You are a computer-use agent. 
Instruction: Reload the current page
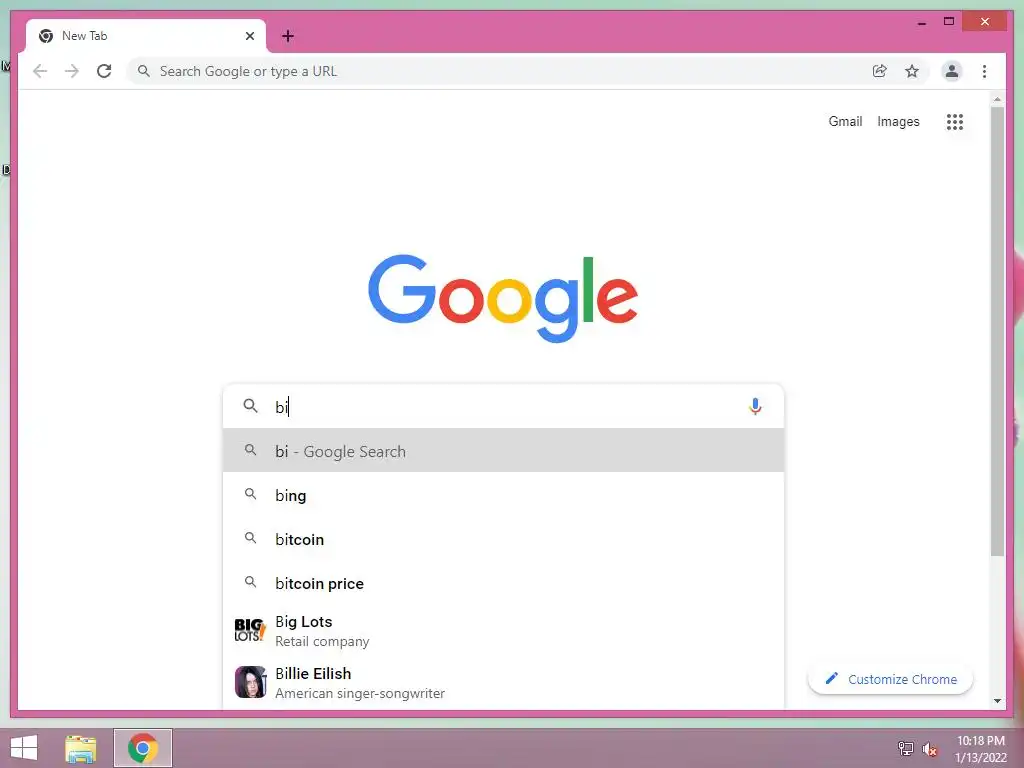pos(104,71)
